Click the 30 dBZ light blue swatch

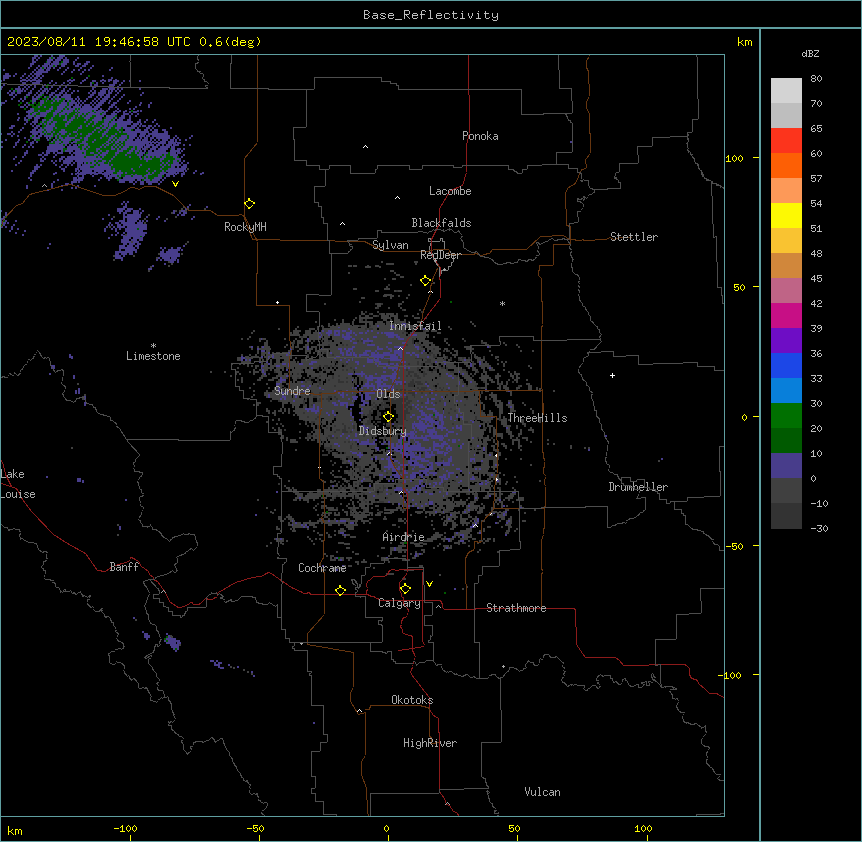[786, 390]
